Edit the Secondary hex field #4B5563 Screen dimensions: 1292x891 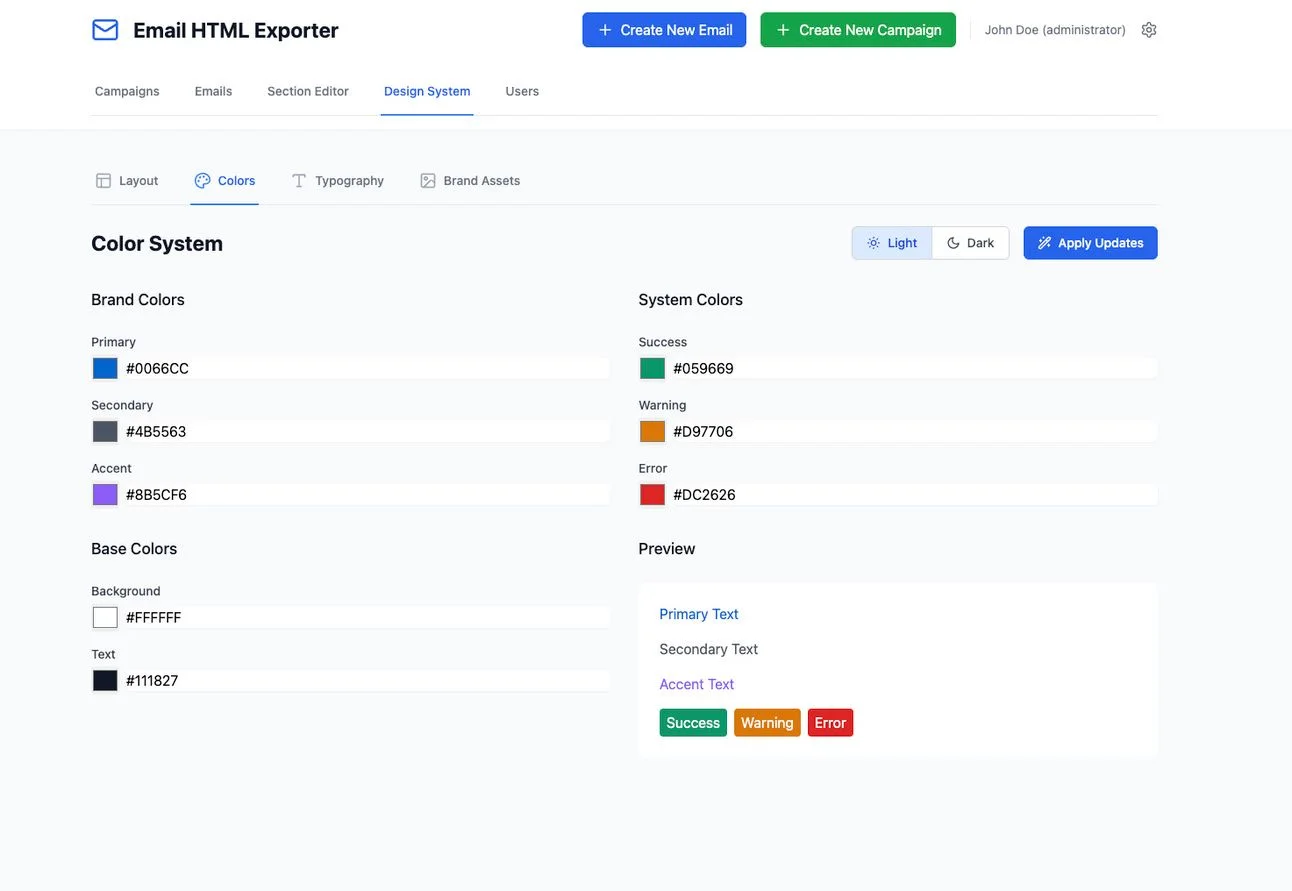(366, 432)
